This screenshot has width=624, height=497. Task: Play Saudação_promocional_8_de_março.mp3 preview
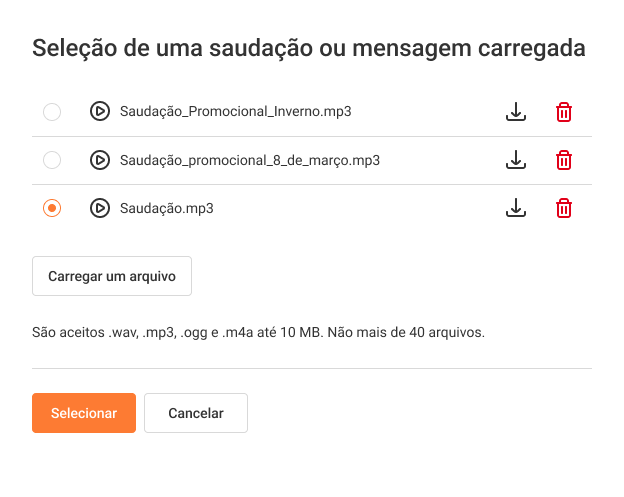(99, 160)
